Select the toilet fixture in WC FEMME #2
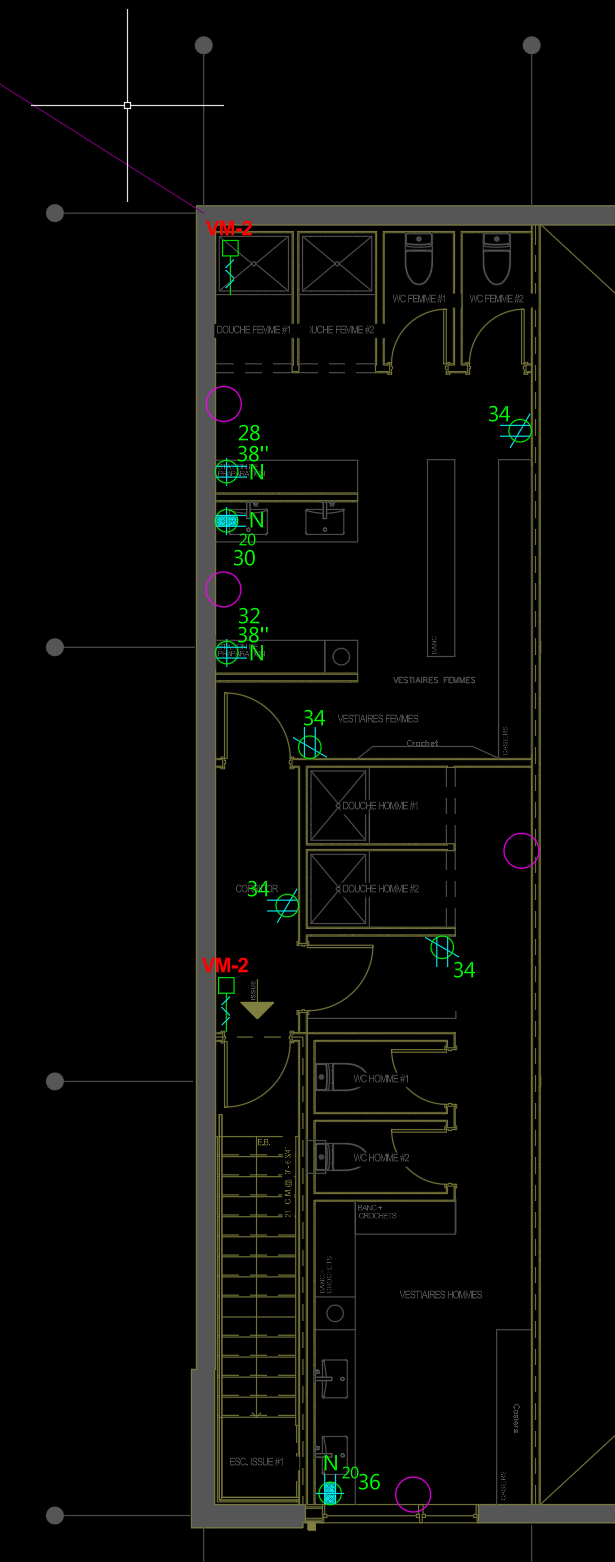The height and width of the screenshot is (1562, 615). pos(497,260)
